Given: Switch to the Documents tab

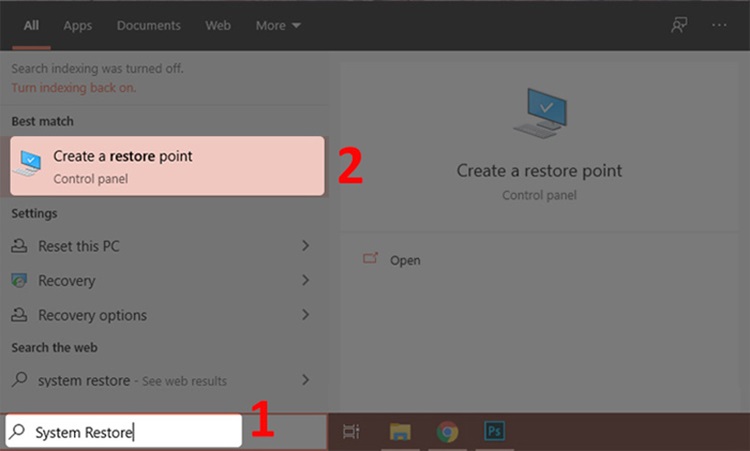Looking at the screenshot, I should coord(148,26).
